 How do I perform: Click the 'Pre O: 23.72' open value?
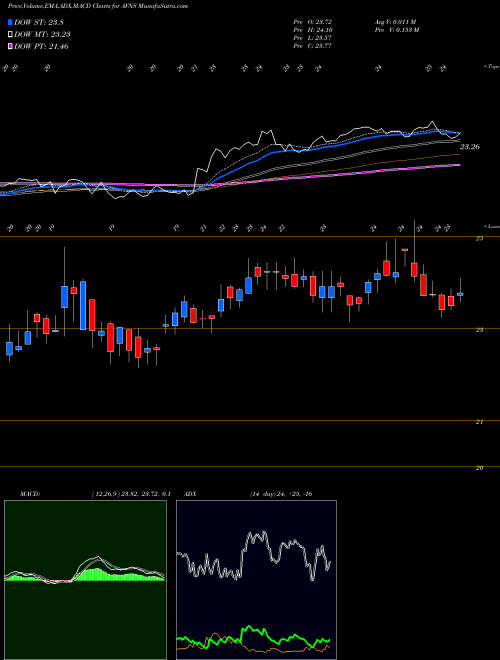[x=313, y=22]
